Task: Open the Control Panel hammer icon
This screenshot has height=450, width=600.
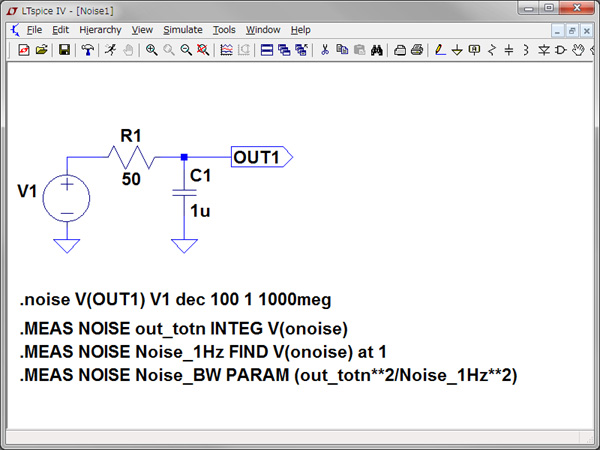Action: click(88, 50)
